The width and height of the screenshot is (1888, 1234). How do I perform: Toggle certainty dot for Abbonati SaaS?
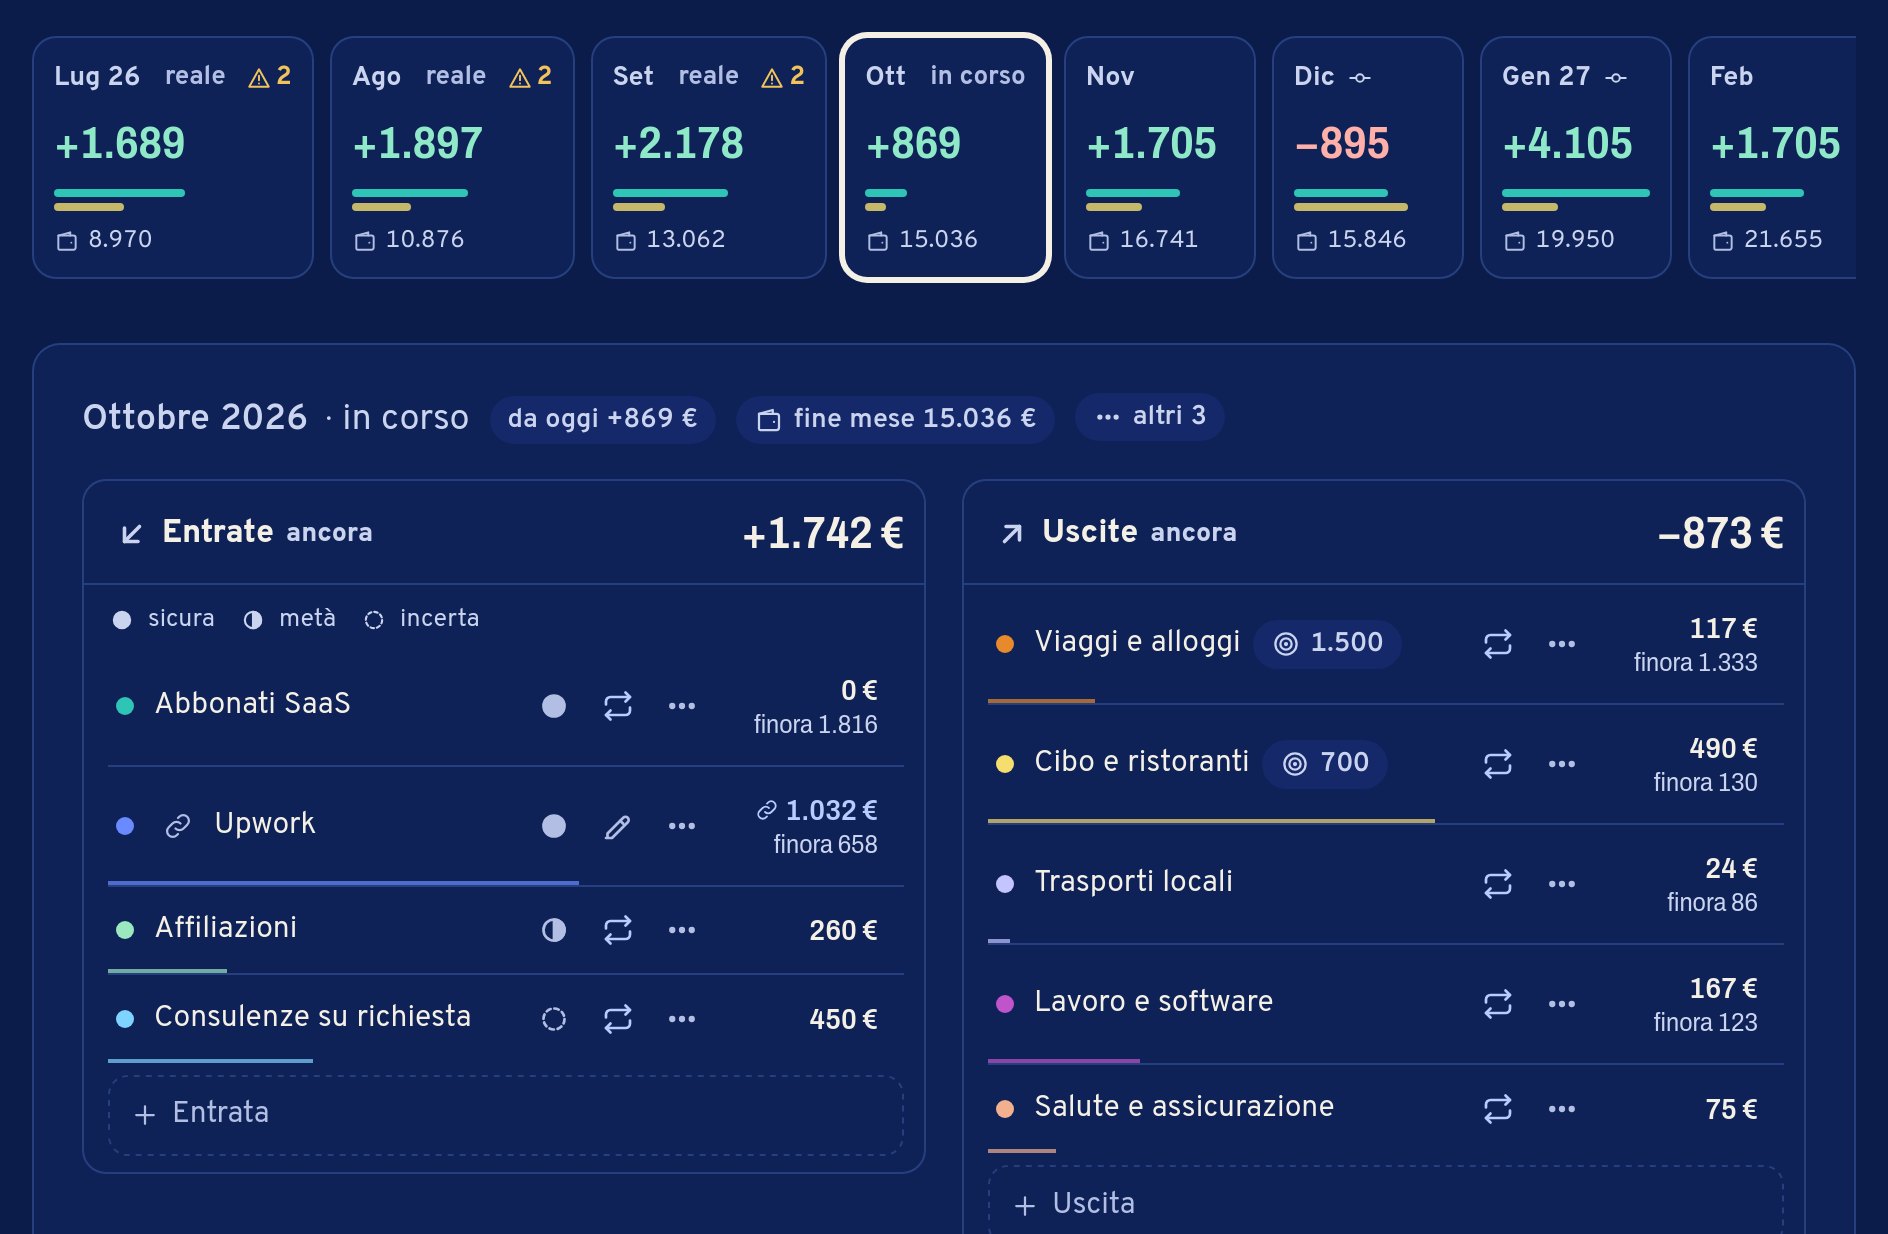click(x=554, y=706)
